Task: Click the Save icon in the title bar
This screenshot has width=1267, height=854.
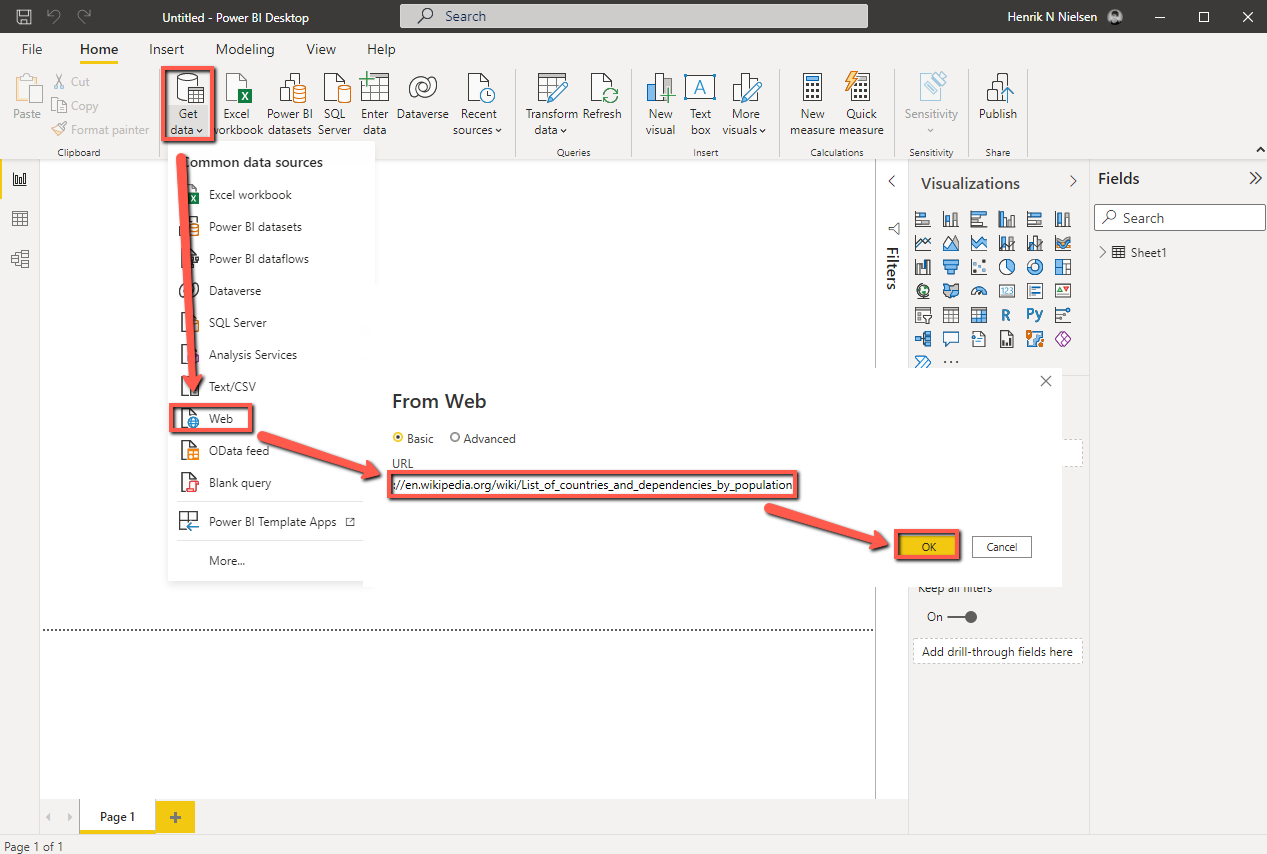Action: pos(24,17)
